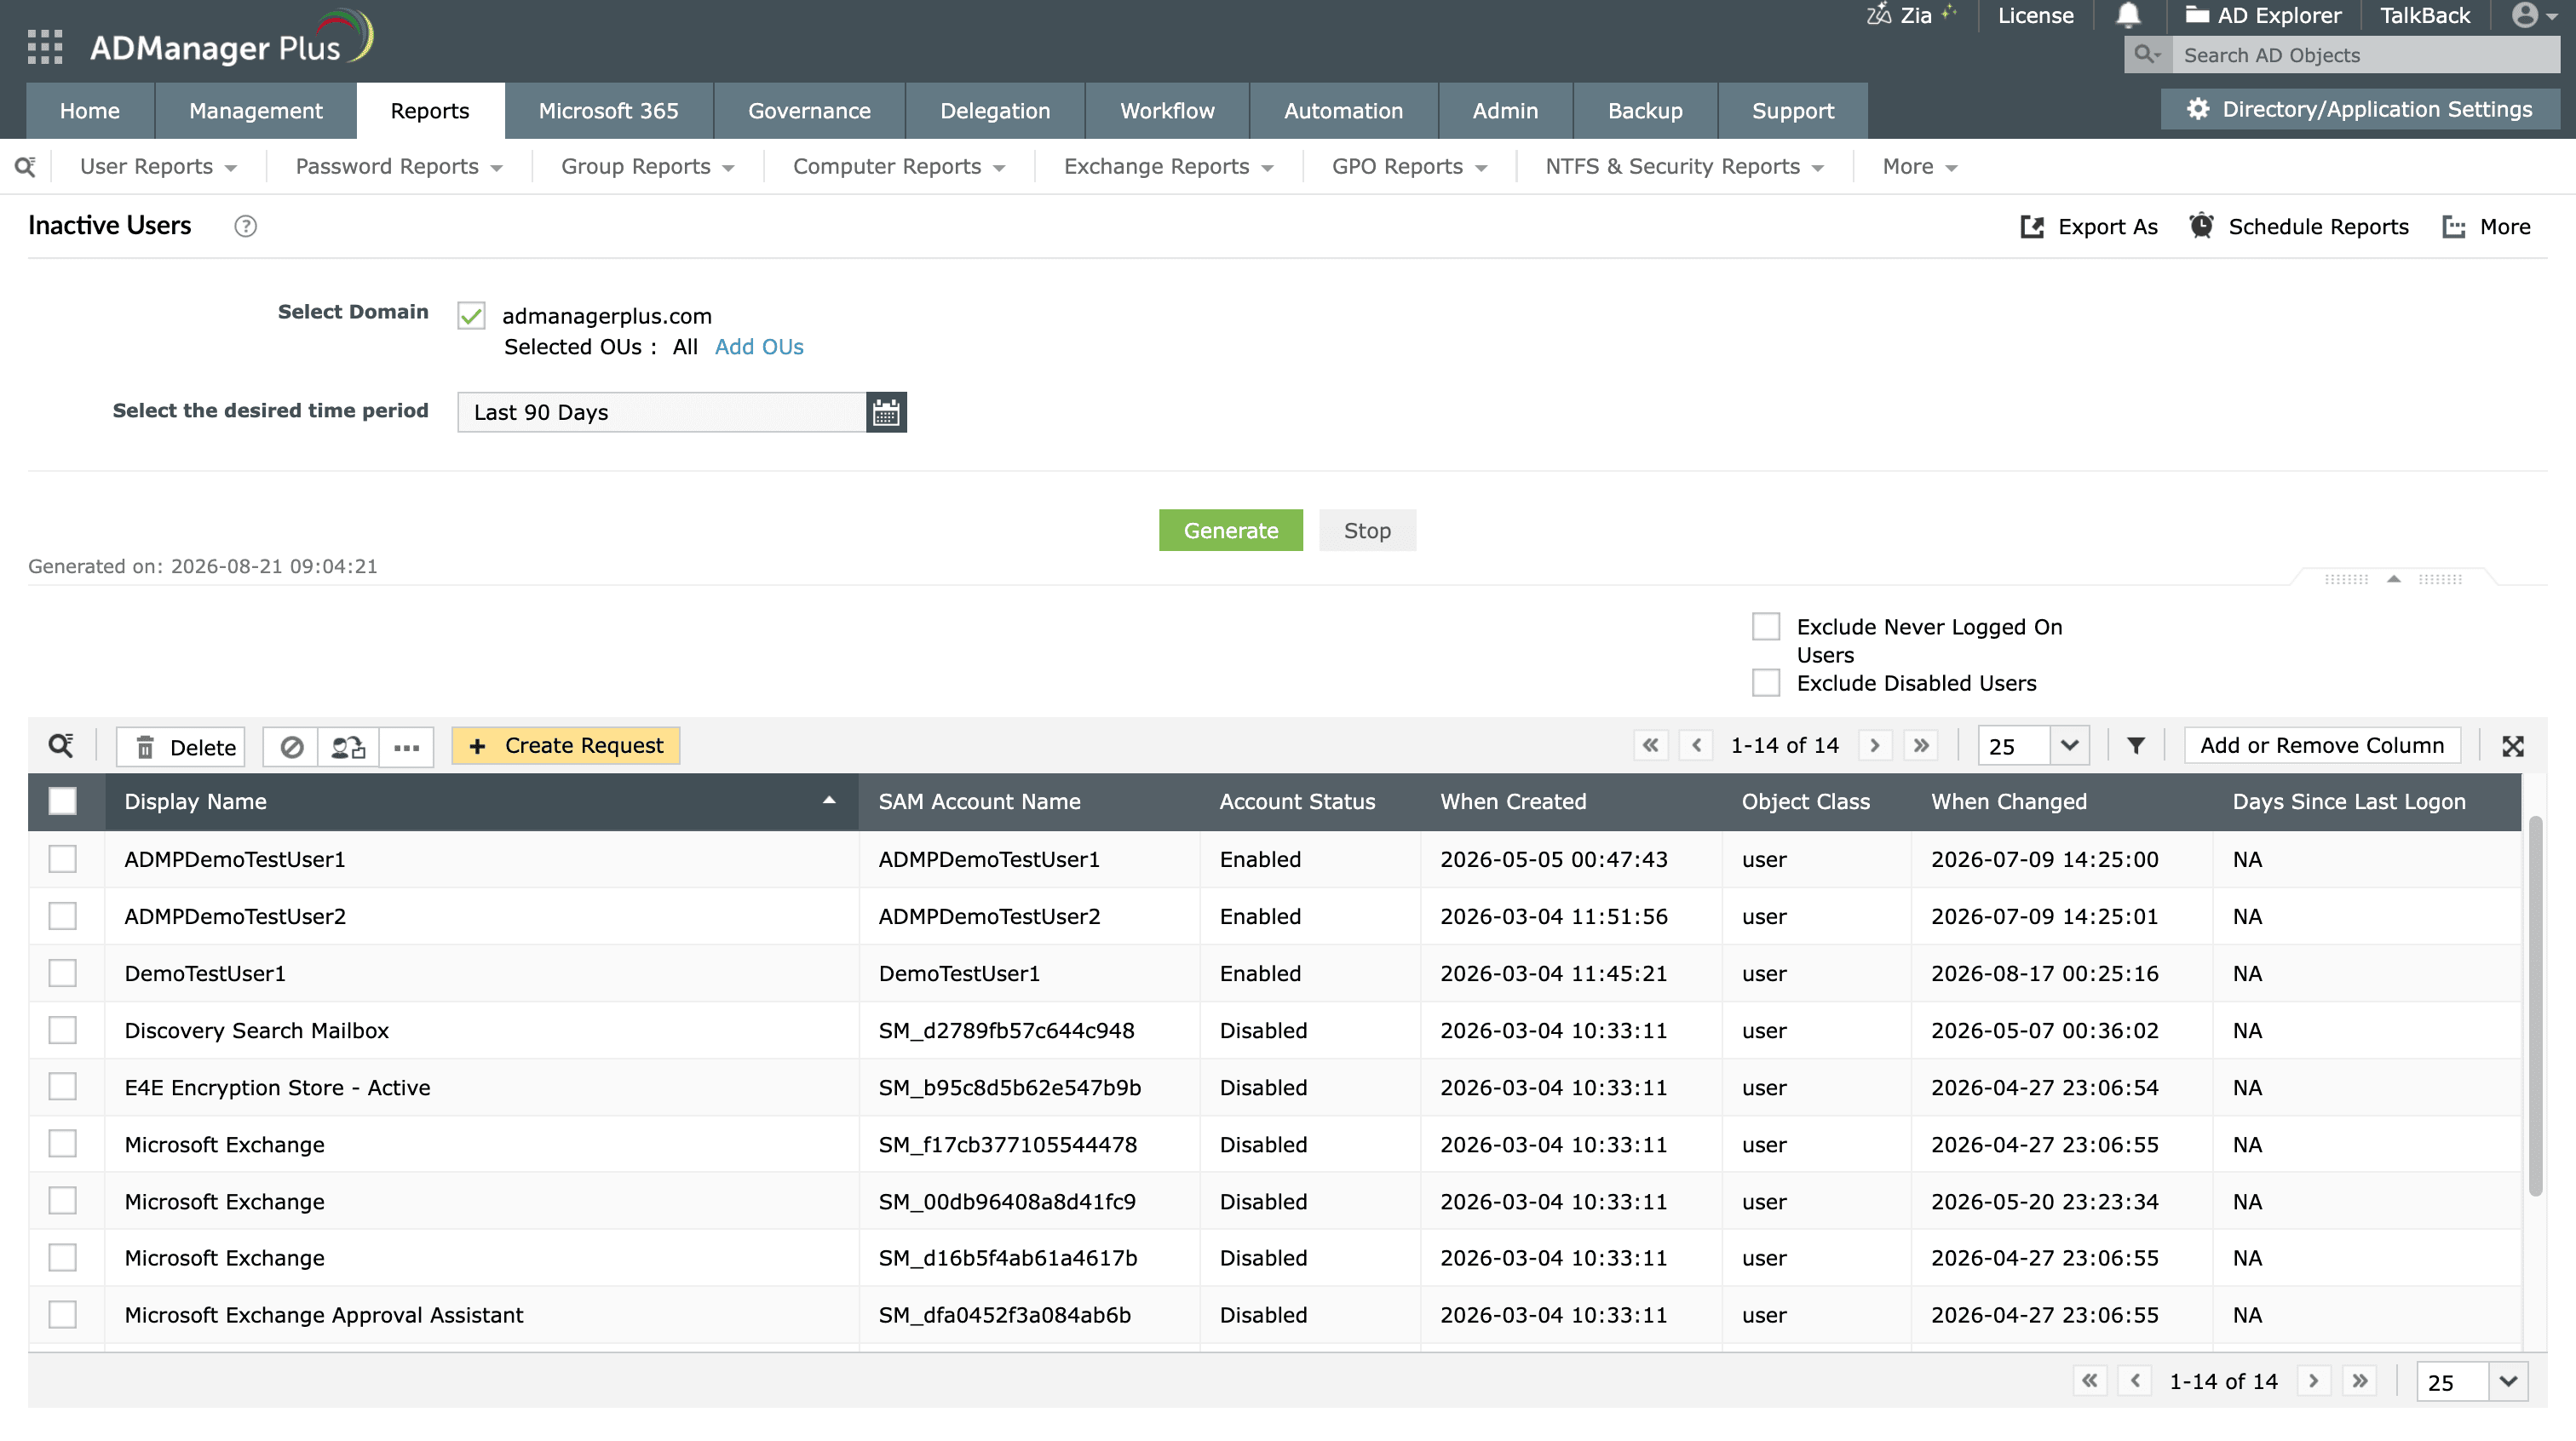Open the apps grid launcher icon

tap(45, 47)
